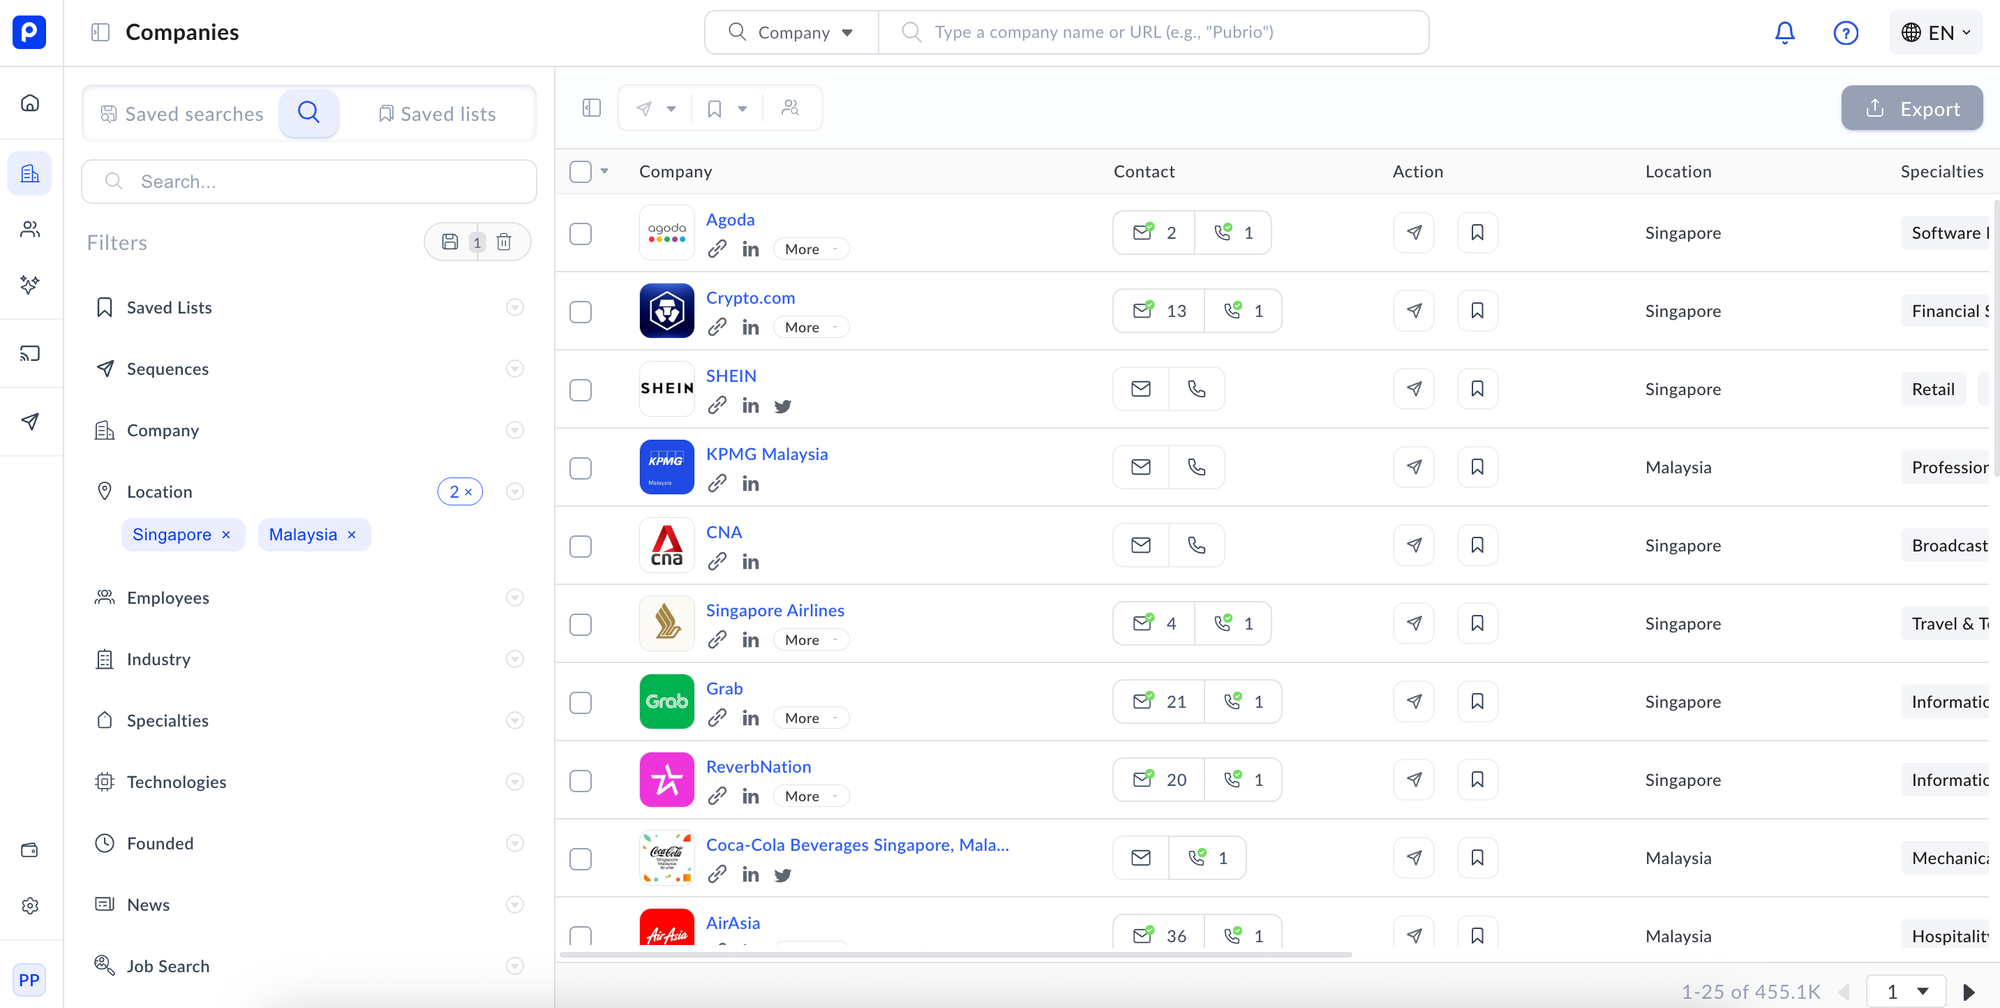Open the EN language dropdown
The image size is (2000, 1008).
click(x=1936, y=33)
